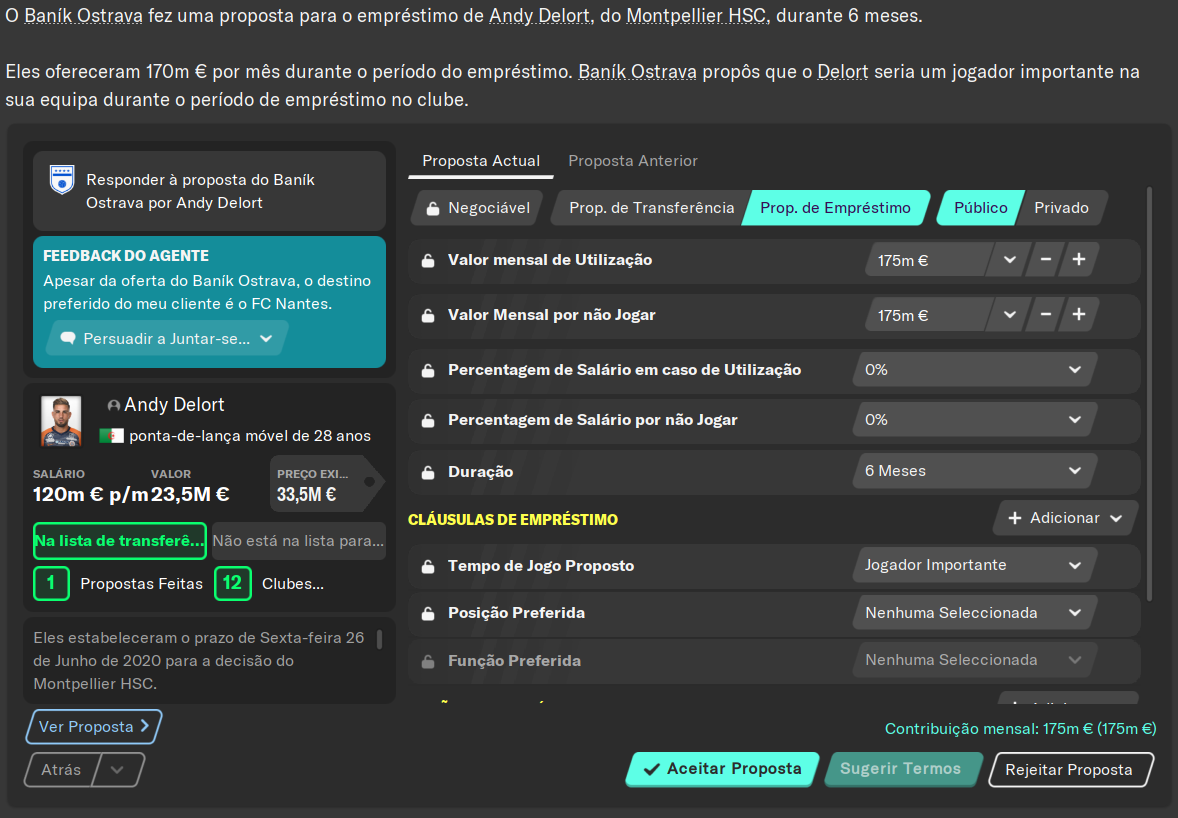This screenshot has width=1178, height=818.
Task: Open Andy Delort name in player card
Action: click(174, 405)
